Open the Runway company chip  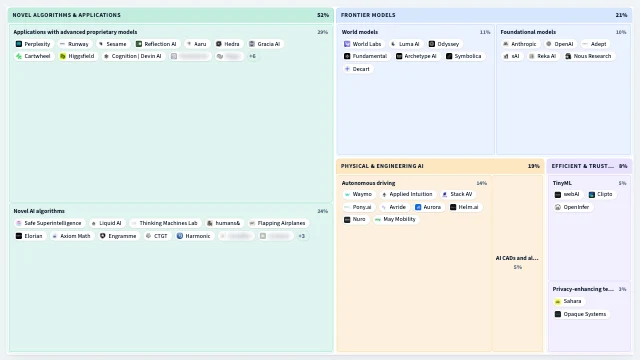point(74,44)
